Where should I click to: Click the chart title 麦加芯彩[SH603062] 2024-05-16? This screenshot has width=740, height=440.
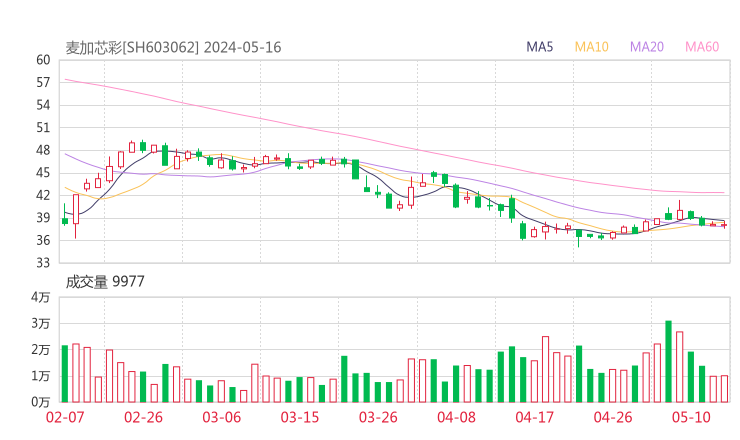[173, 47]
